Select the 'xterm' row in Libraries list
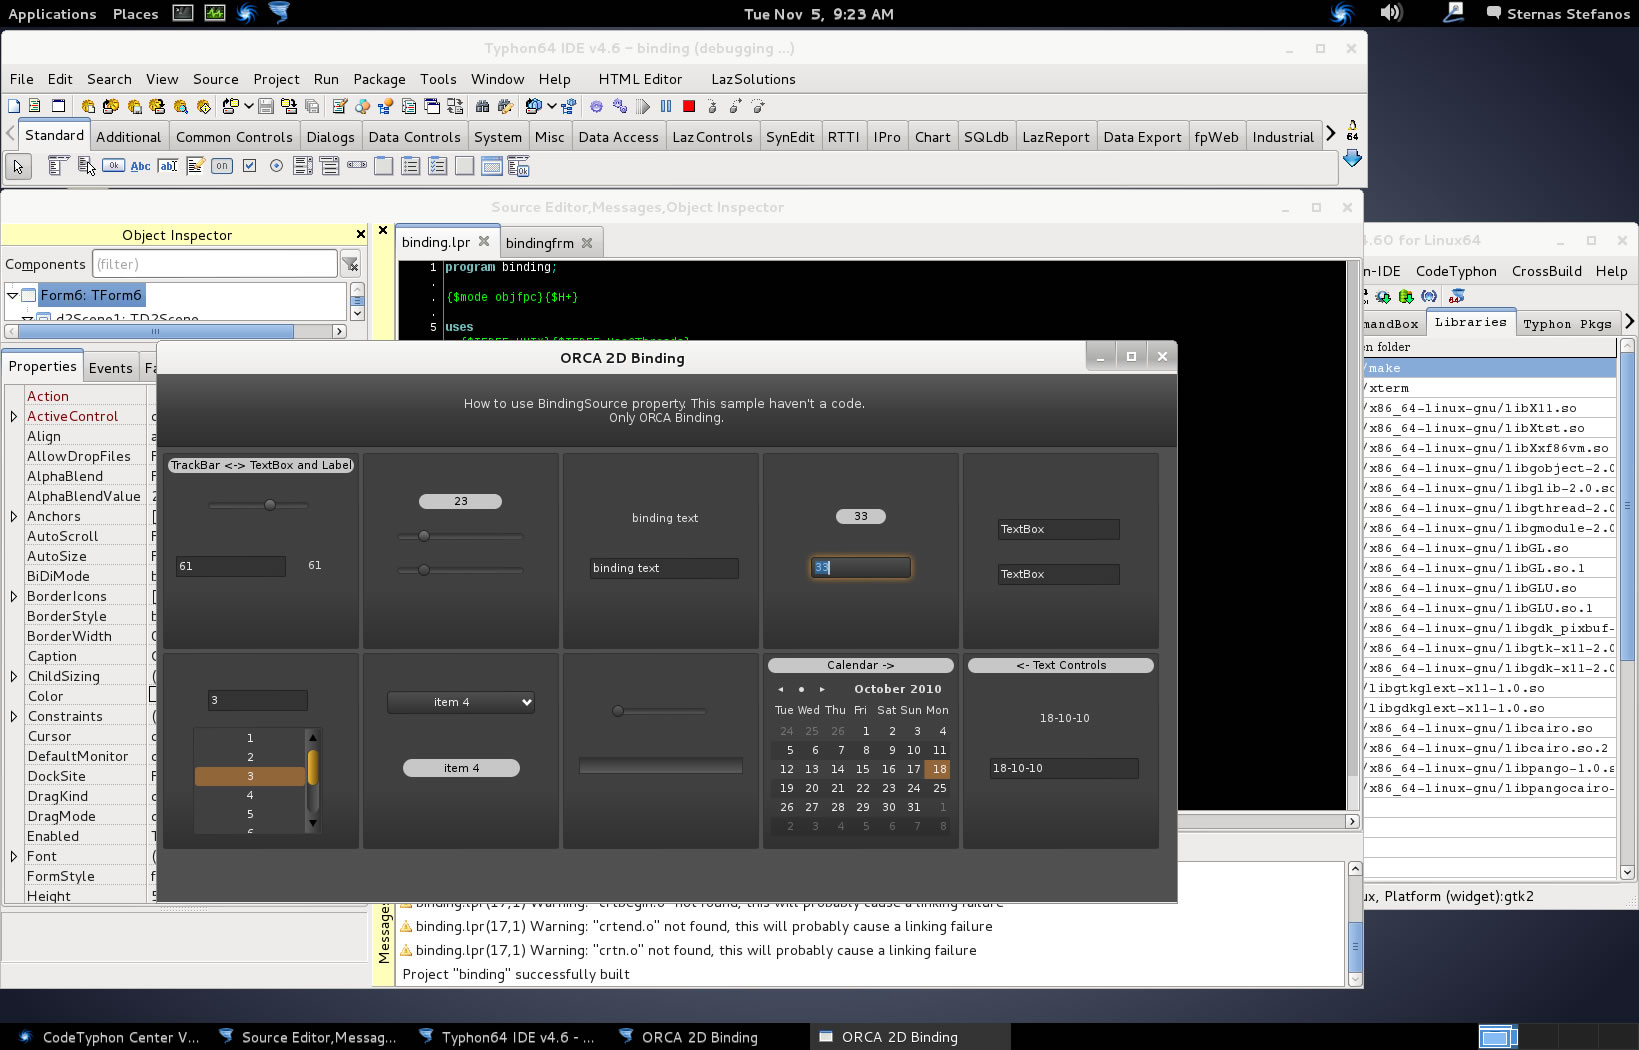Image resolution: width=1639 pixels, height=1050 pixels. coord(1489,388)
